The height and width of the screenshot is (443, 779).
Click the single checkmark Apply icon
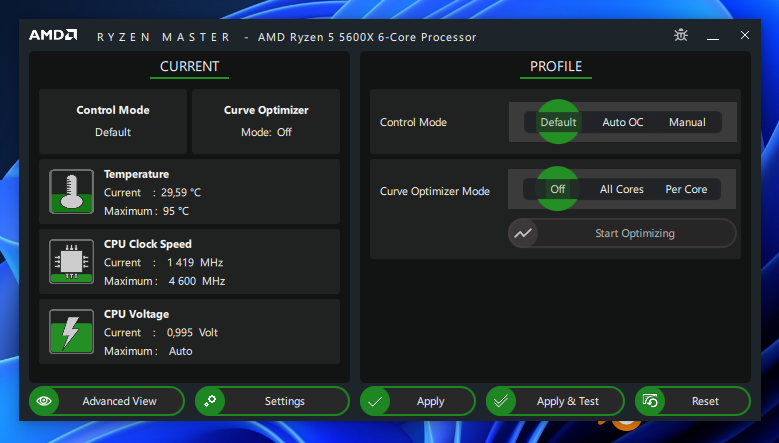(x=375, y=401)
